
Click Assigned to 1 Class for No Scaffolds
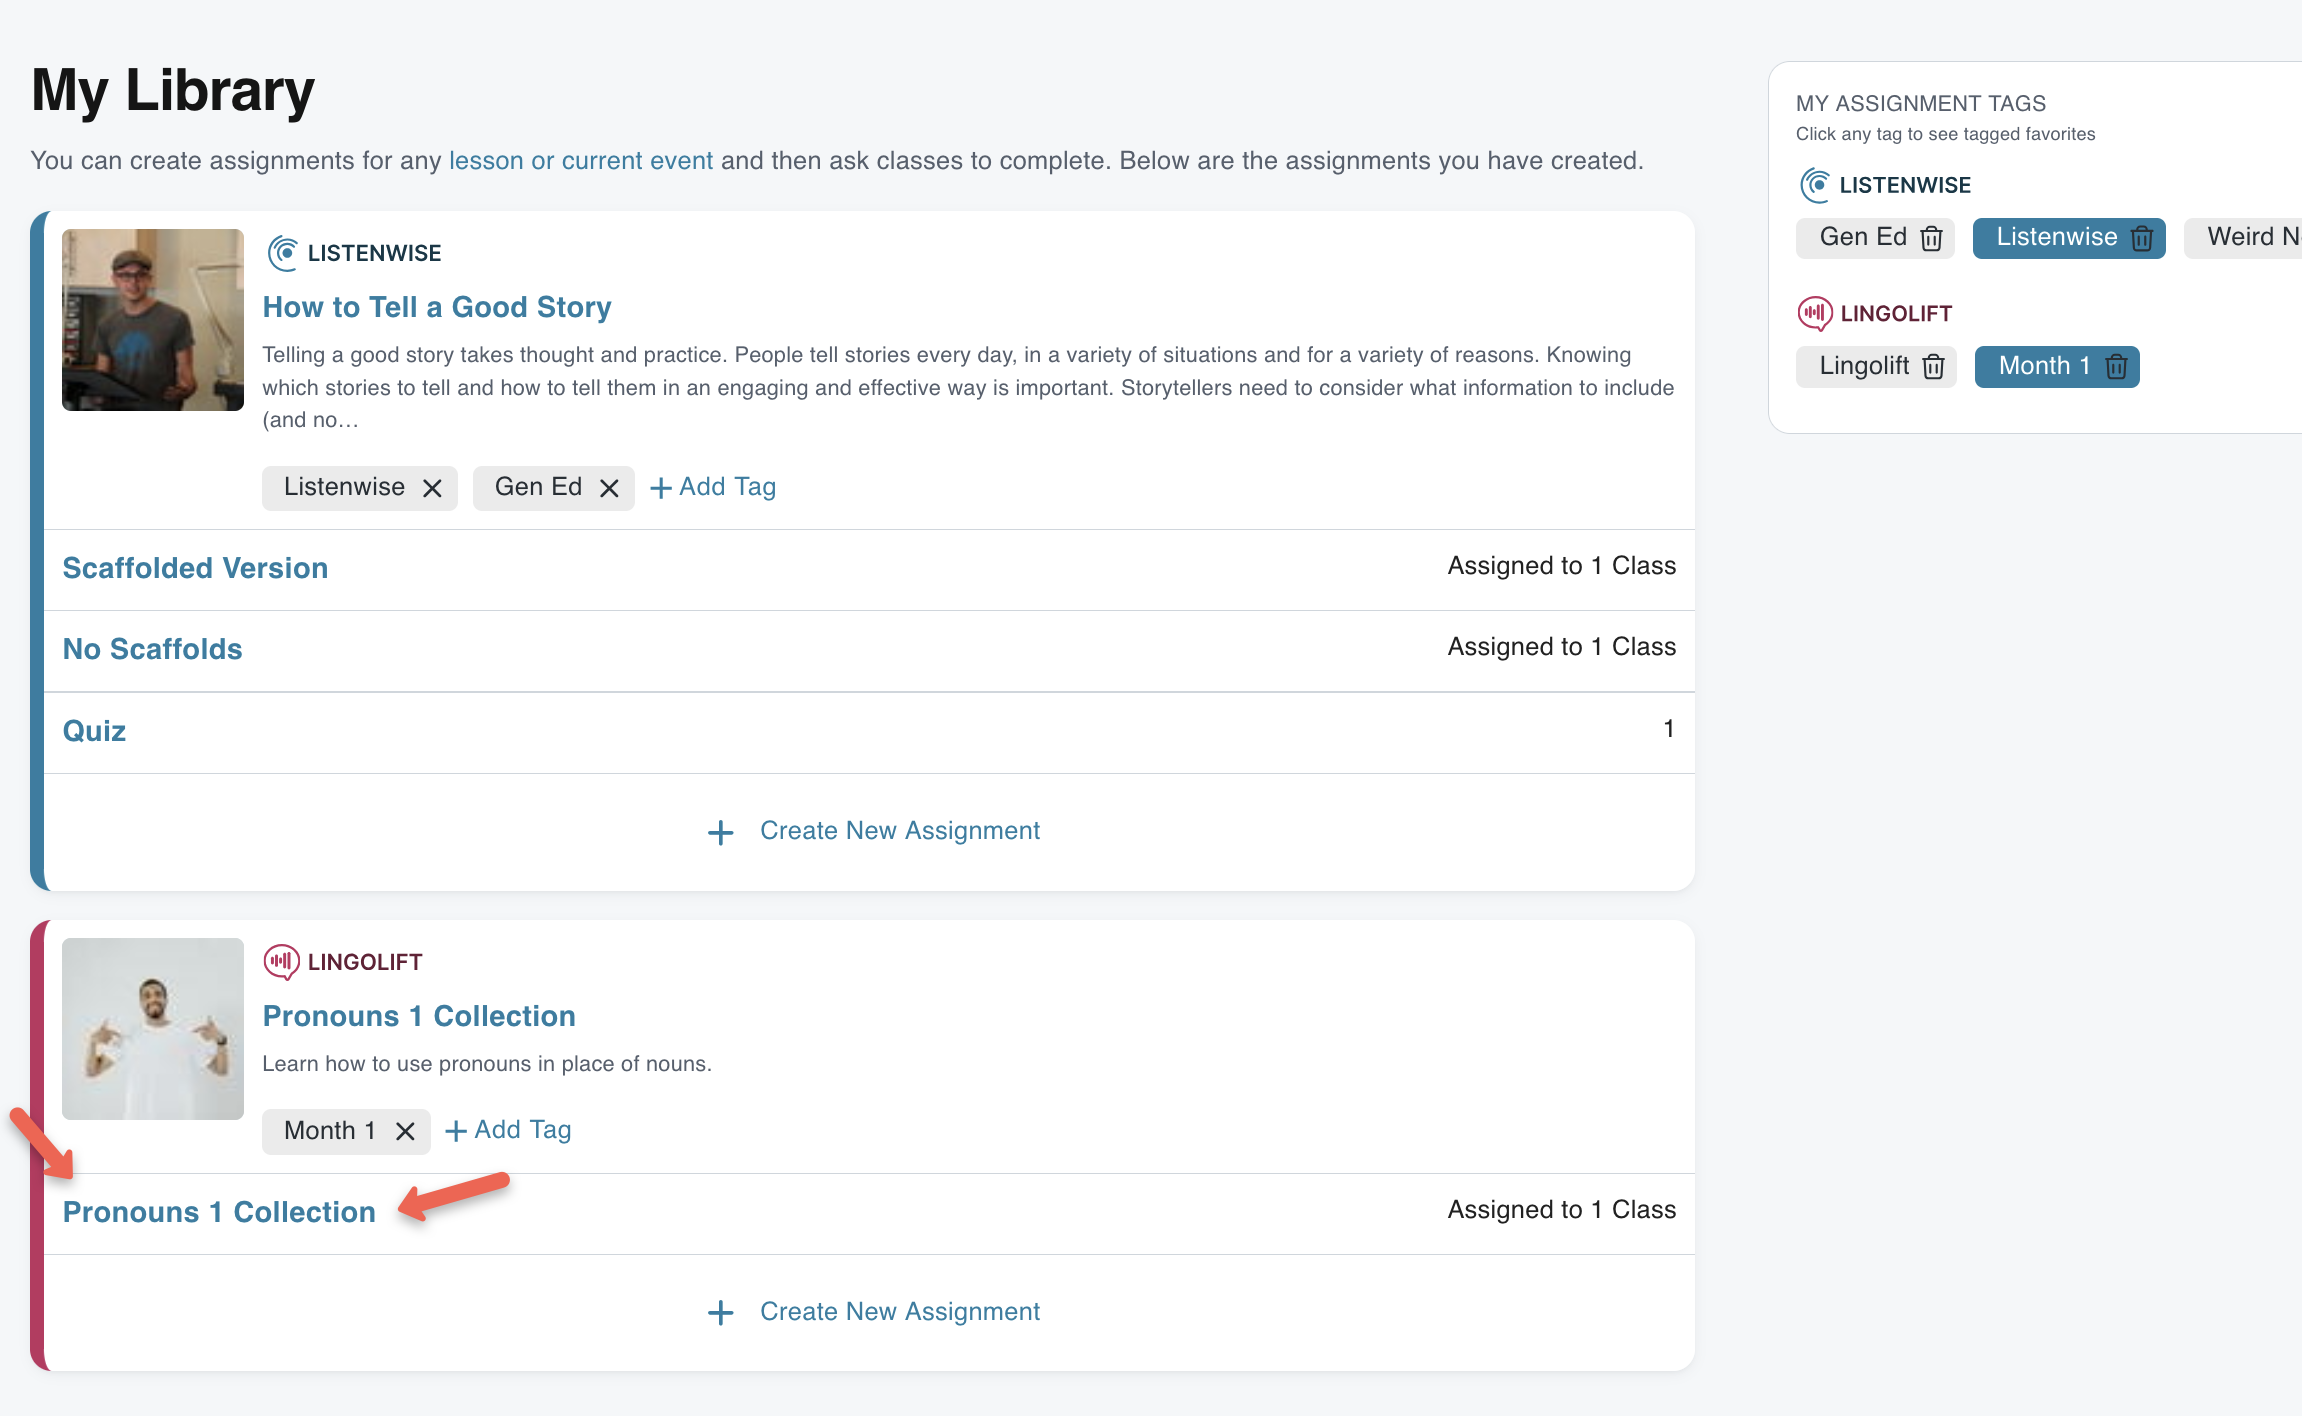[x=1562, y=647]
